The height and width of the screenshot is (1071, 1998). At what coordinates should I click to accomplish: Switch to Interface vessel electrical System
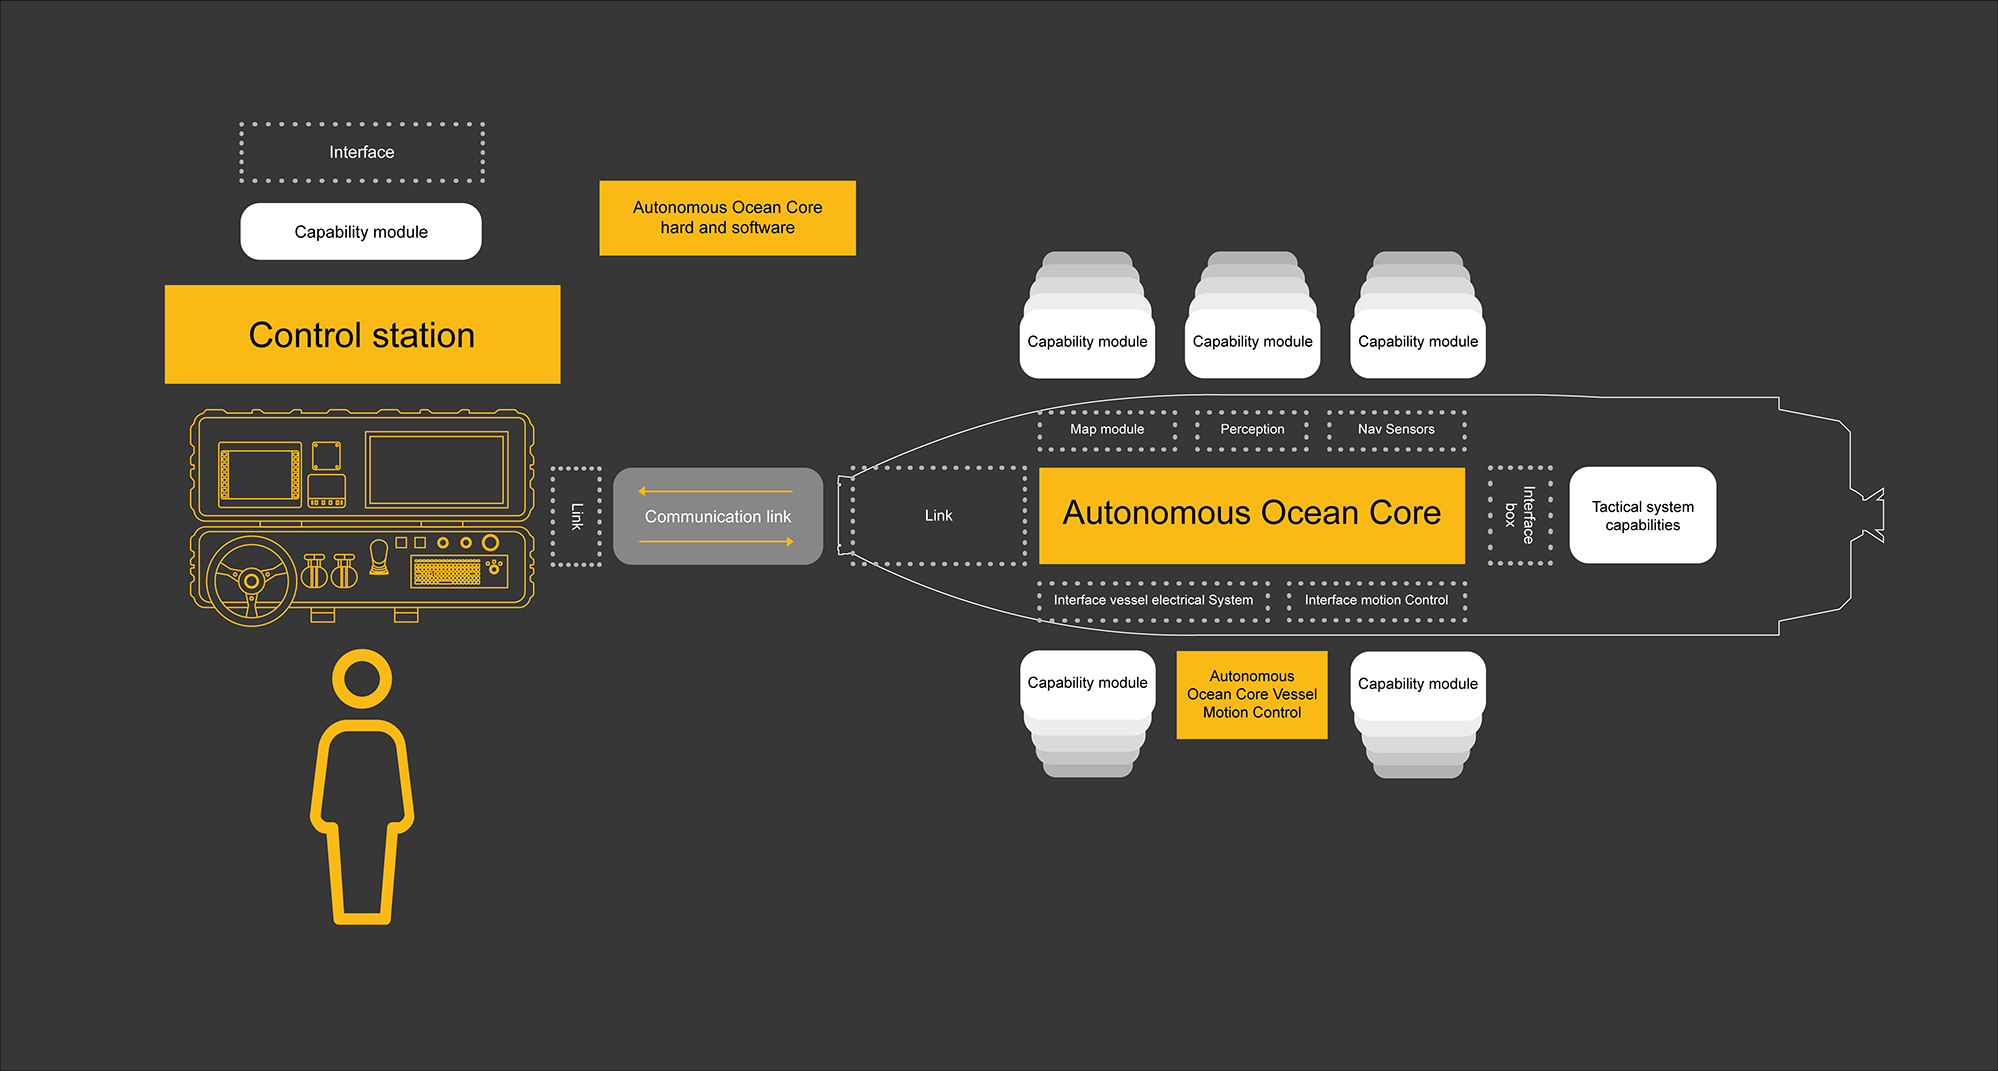1153,599
